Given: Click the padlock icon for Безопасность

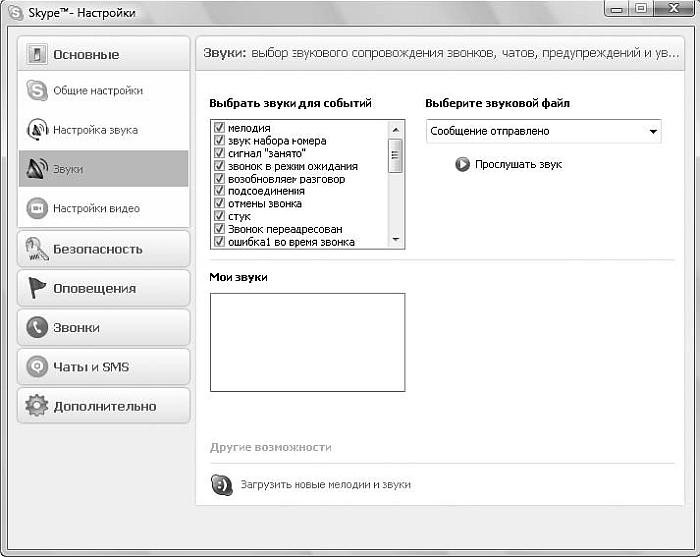Looking at the screenshot, I should pyautogui.click(x=37, y=249).
